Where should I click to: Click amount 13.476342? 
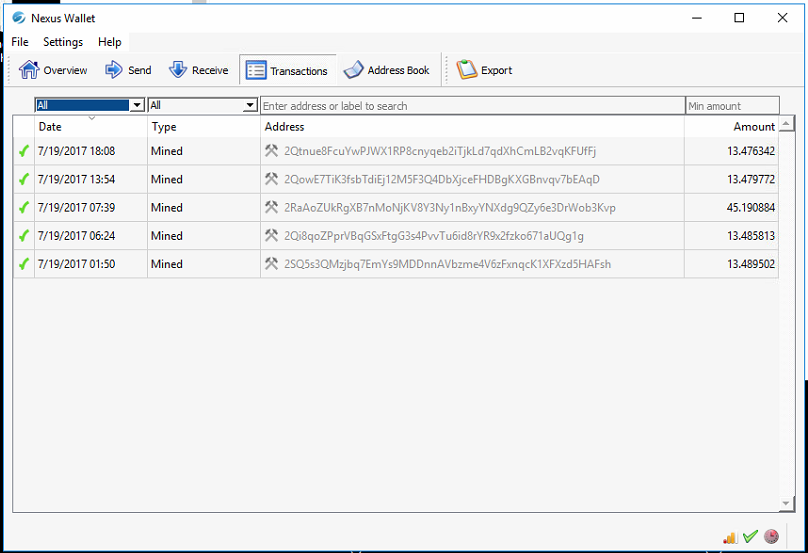tap(751, 151)
